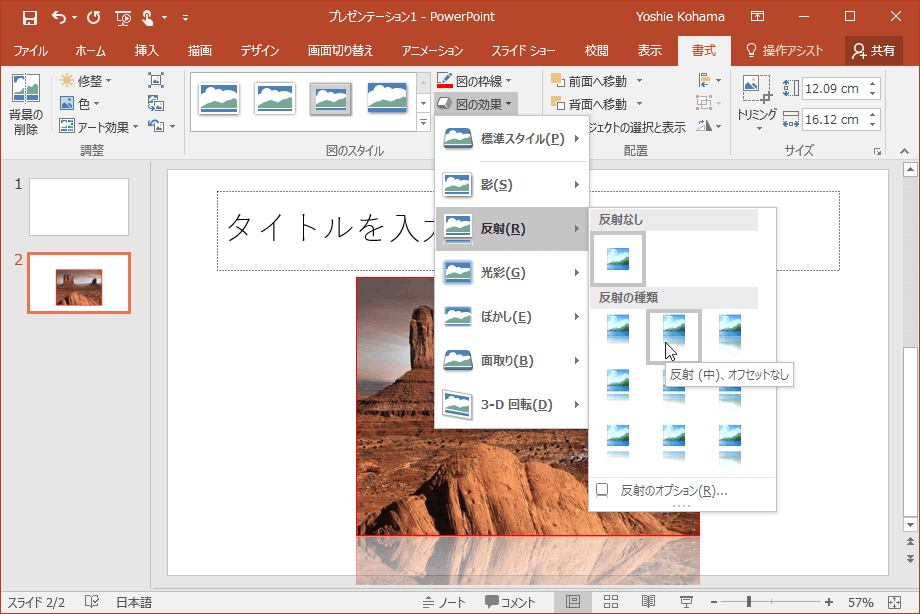Select the first picture style thumbnail
The image size is (920, 614).
click(x=219, y=98)
